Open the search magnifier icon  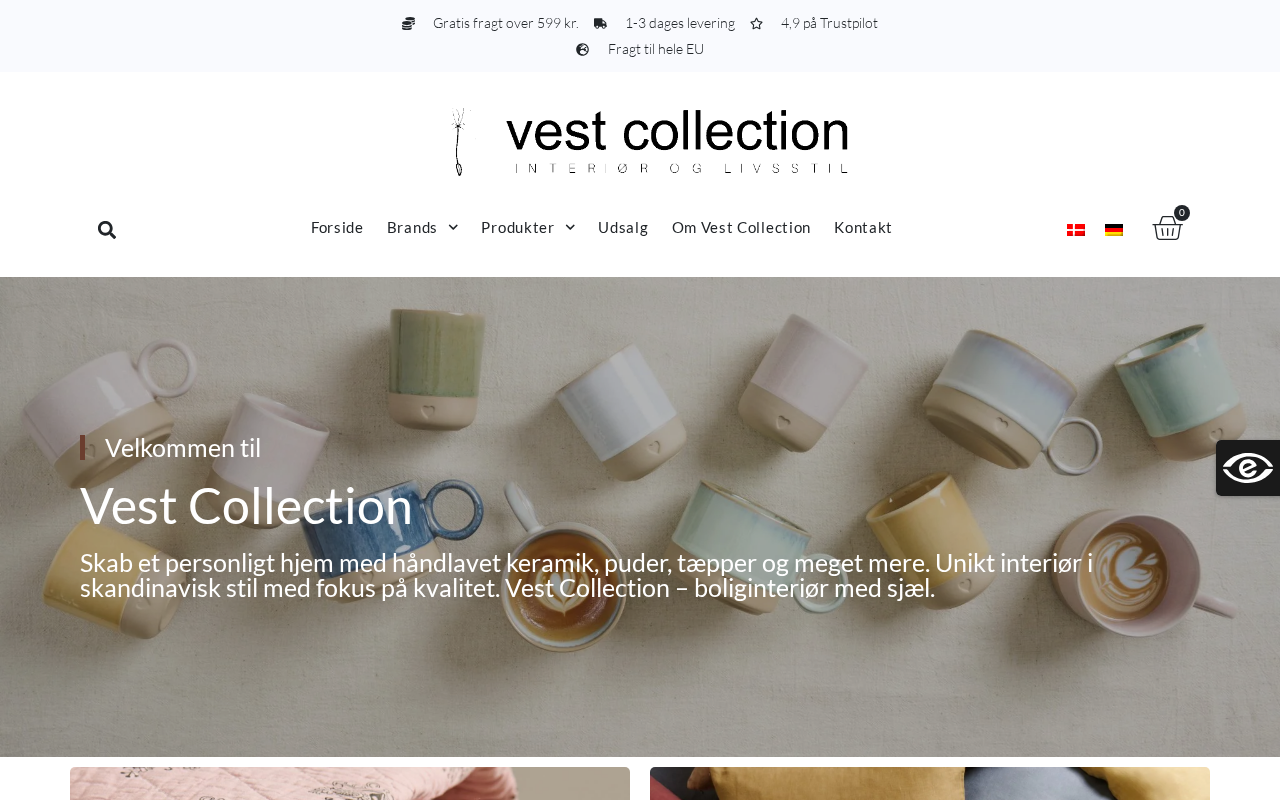tap(107, 230)
